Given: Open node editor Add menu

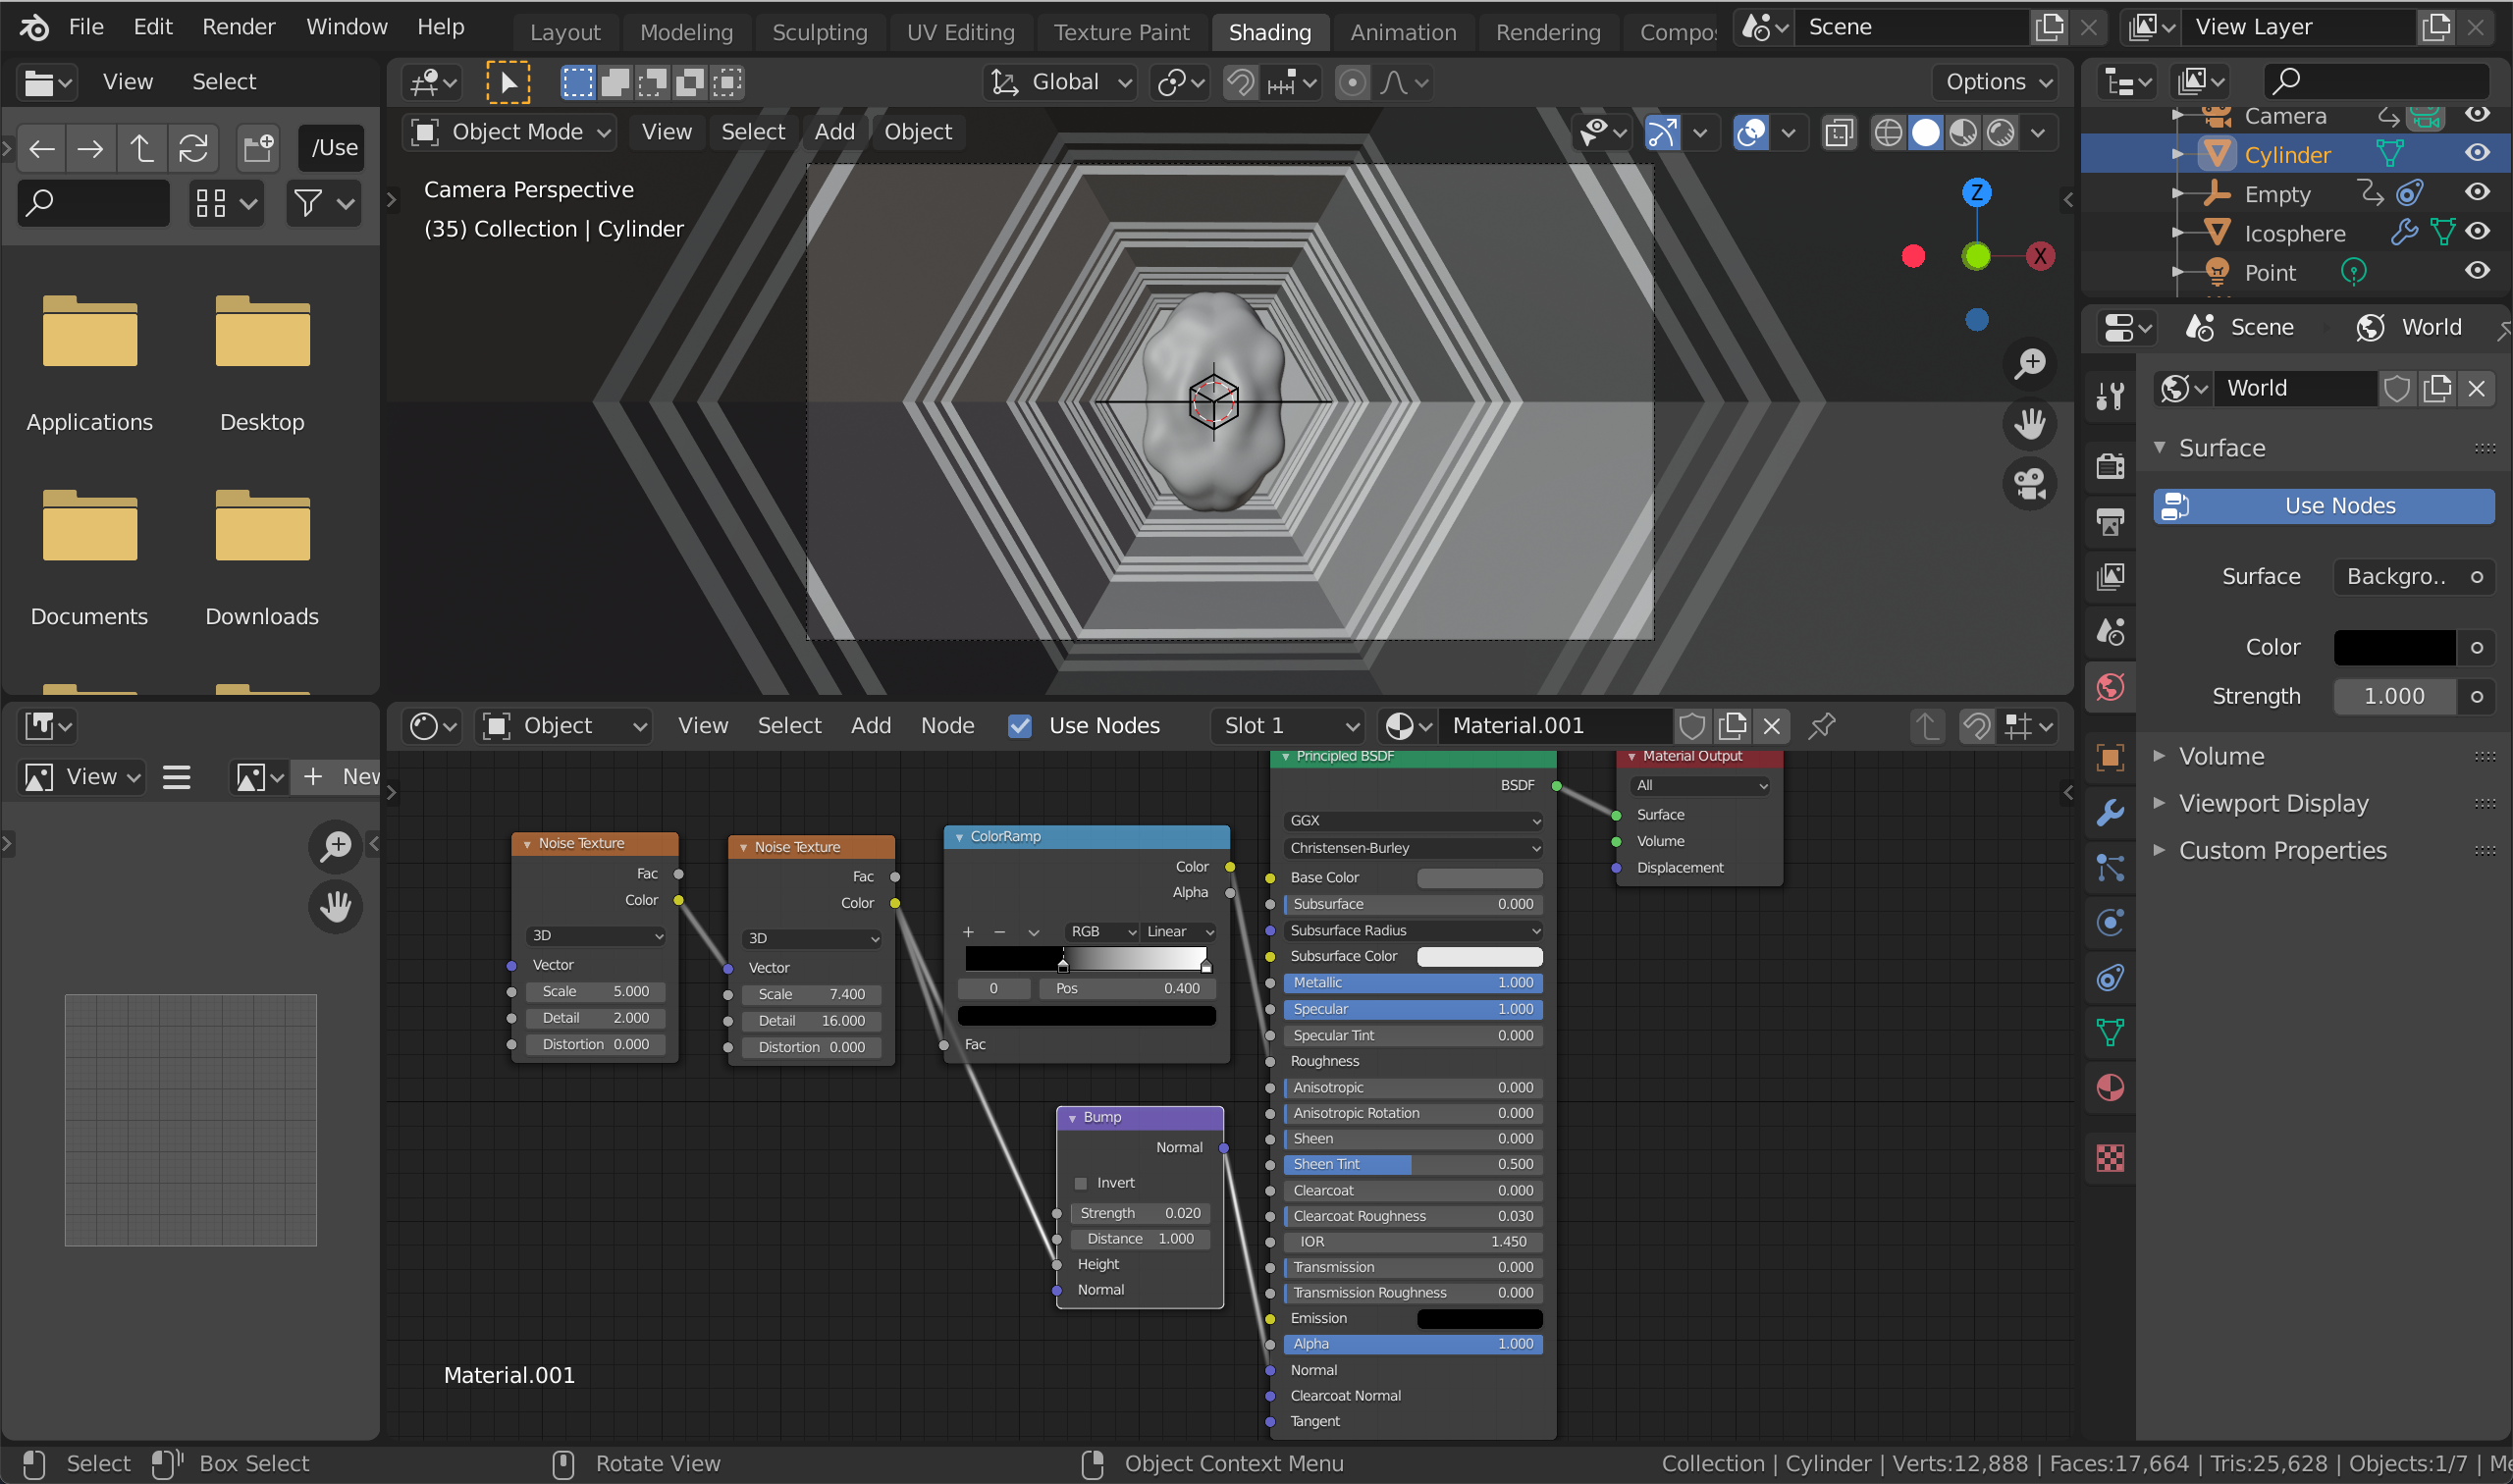Looking at the screenshot, I should [870, 726].
